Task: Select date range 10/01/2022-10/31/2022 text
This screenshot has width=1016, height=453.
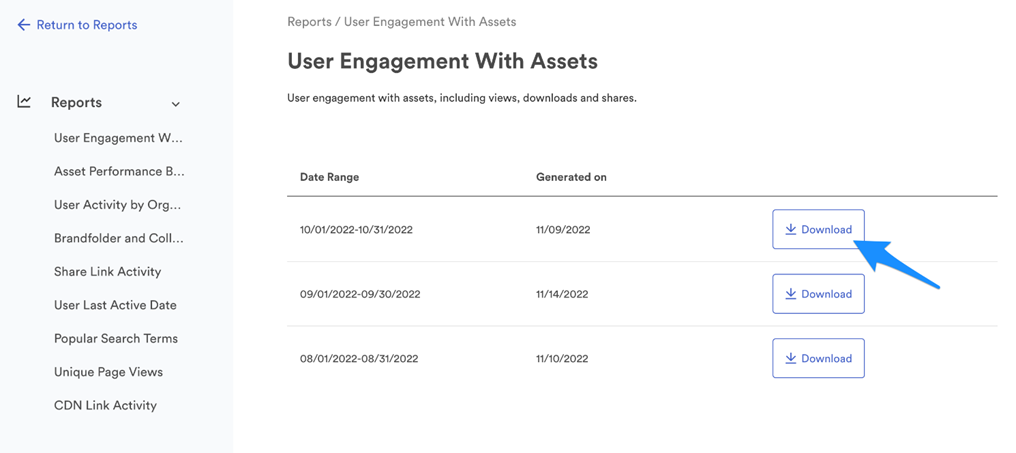Action: click(x=356, y=229)
